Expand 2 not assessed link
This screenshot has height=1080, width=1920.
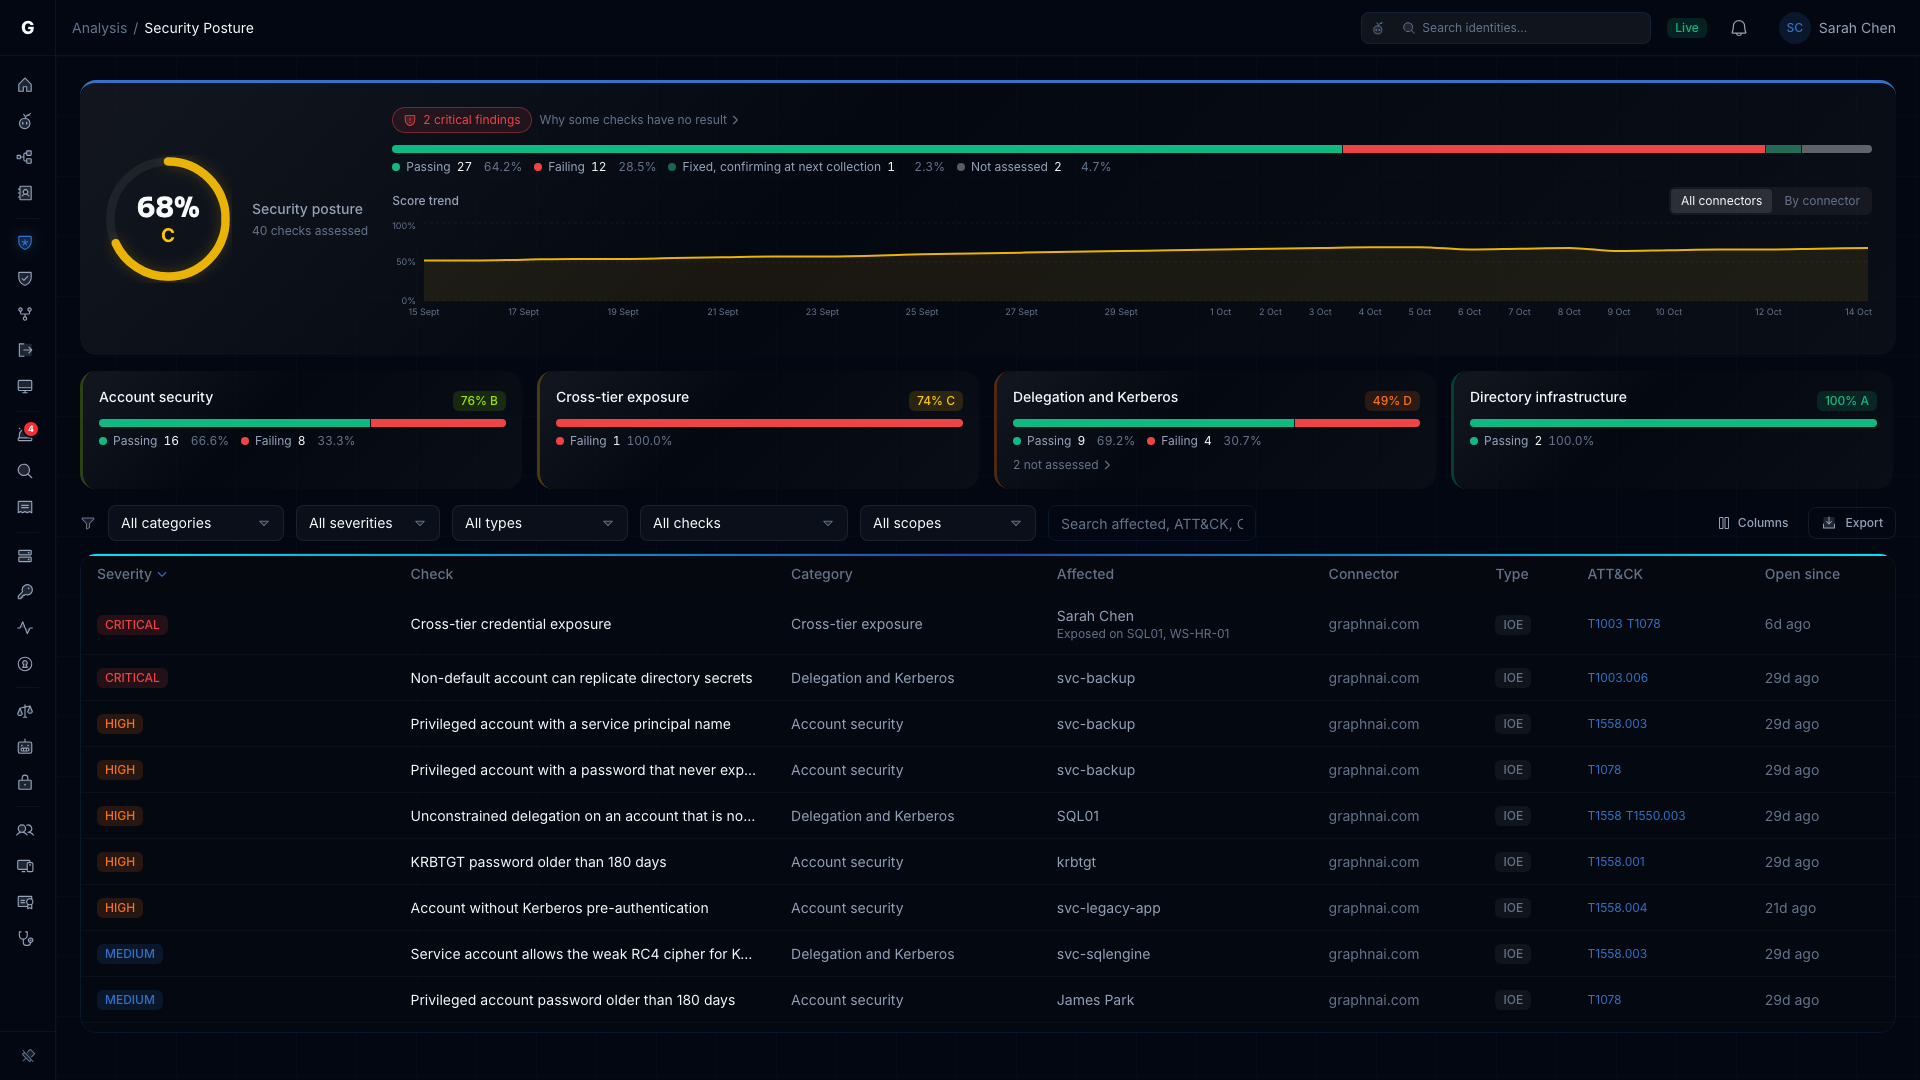tap(1062, 465)
